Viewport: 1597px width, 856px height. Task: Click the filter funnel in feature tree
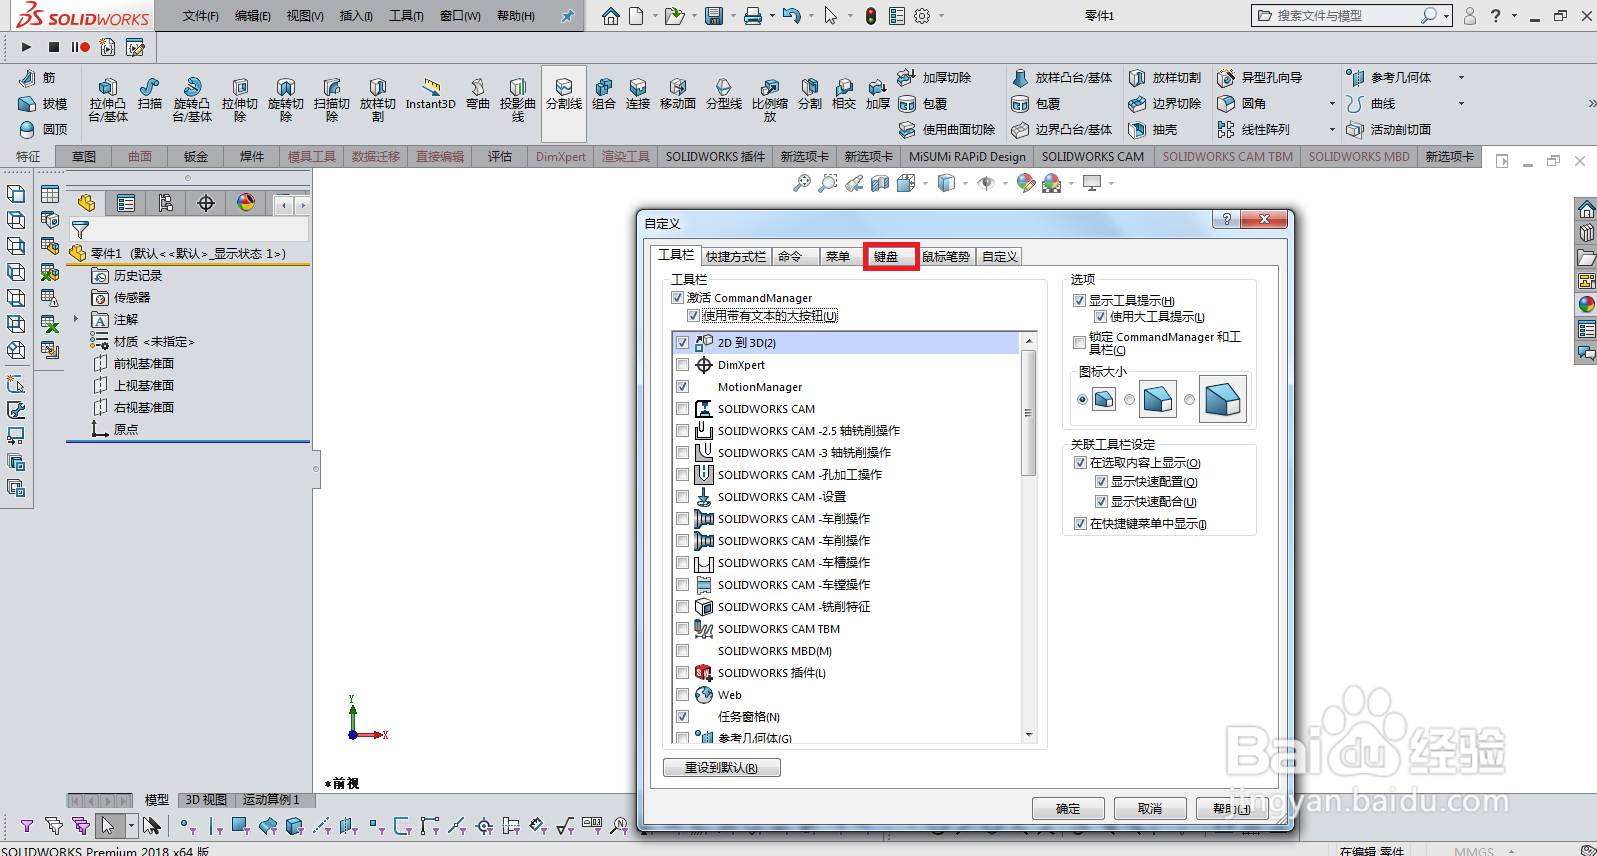tap(81, 229)
